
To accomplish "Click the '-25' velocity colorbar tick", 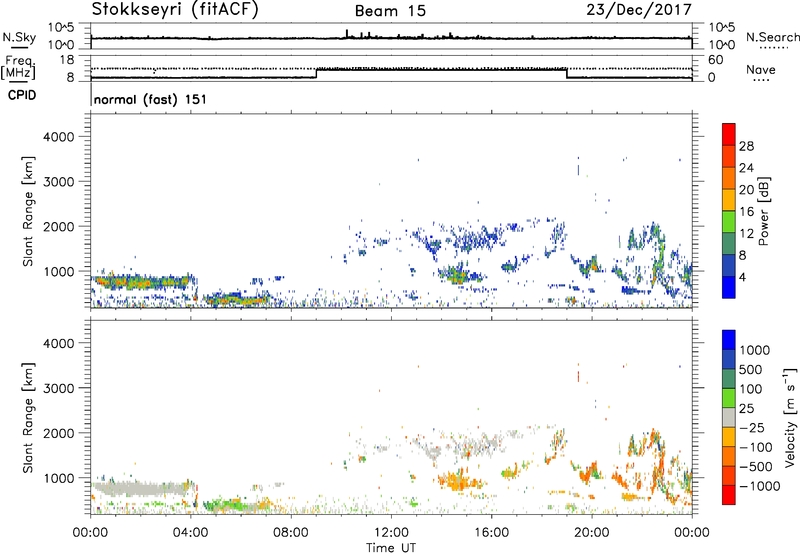I will (x=752, y=427).
